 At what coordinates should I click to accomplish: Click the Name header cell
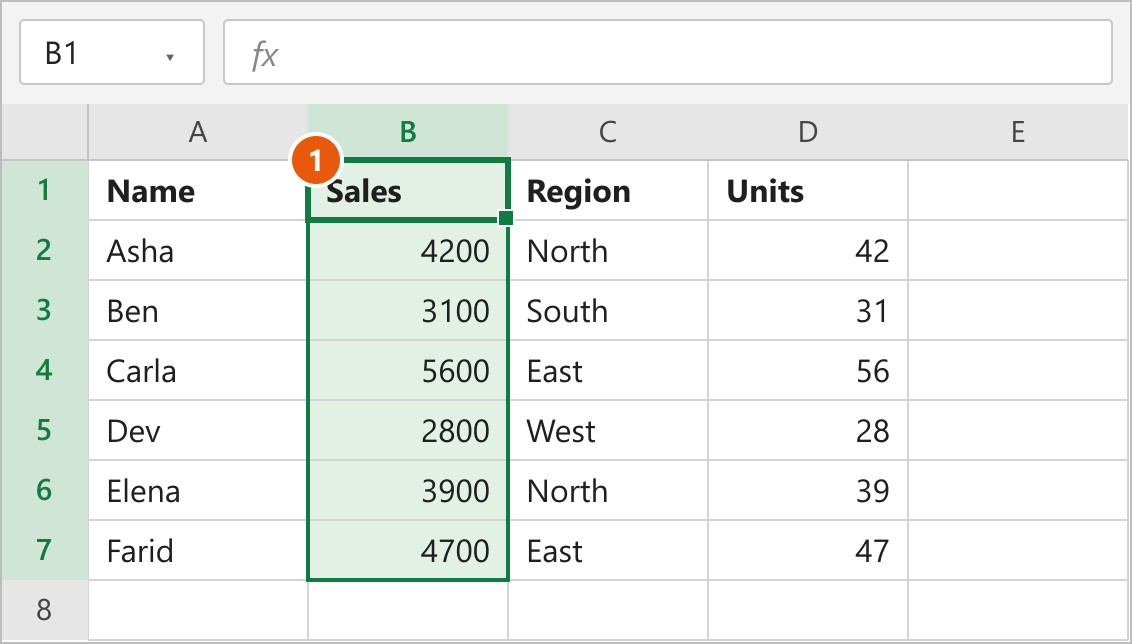(198, 190)
